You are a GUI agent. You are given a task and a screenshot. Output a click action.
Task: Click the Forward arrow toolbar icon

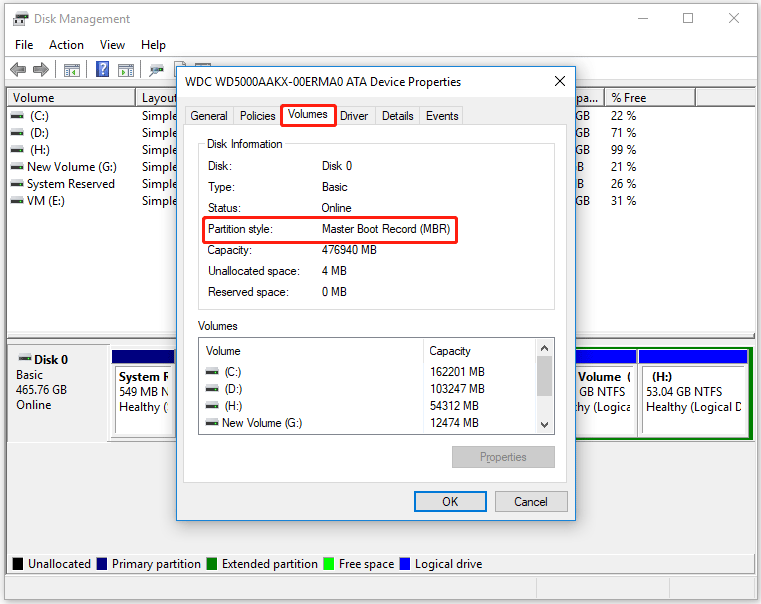(x=41, y=70)
